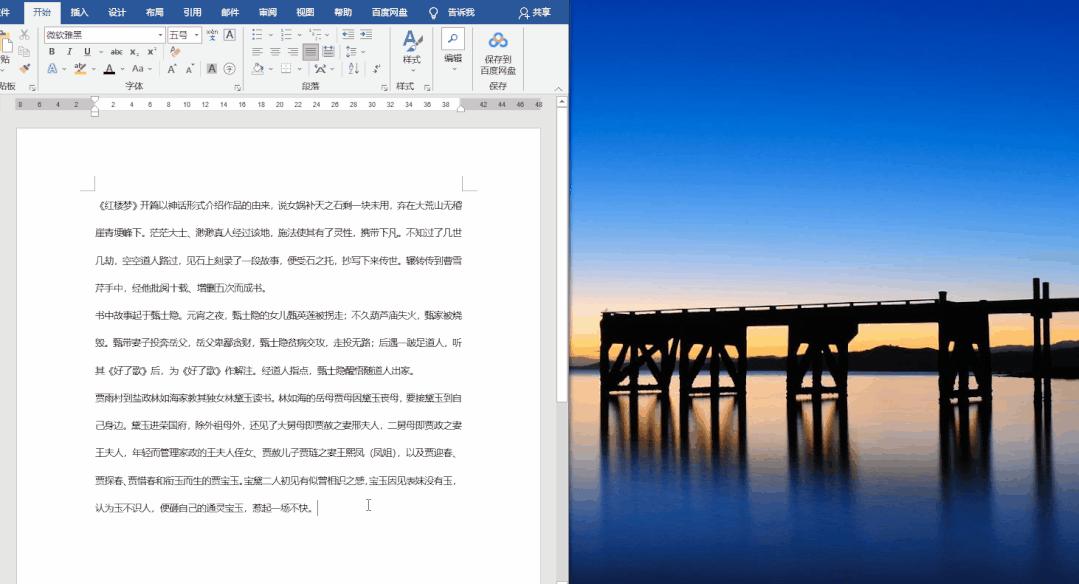The image size is (1079, 584).
Task: Open the text highlight color swatch
Action: pos(82,67)
